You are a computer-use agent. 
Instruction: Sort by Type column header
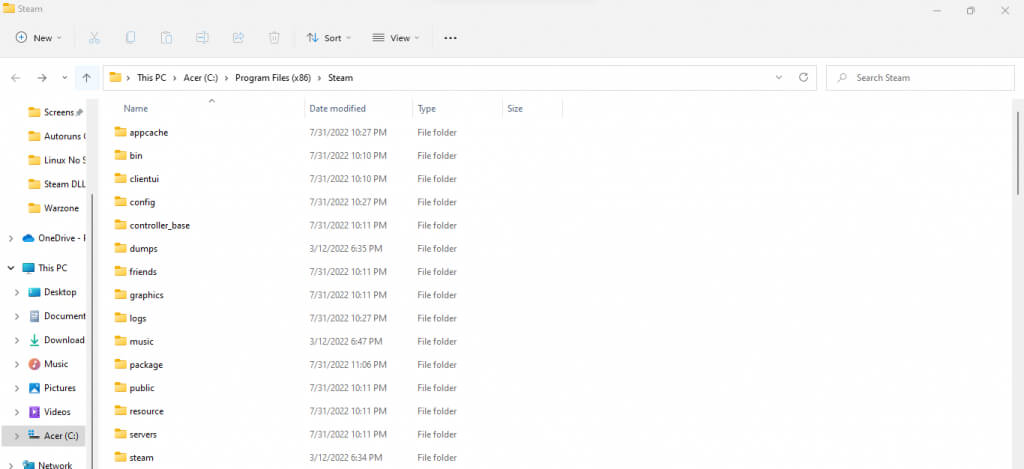(426, 108)
